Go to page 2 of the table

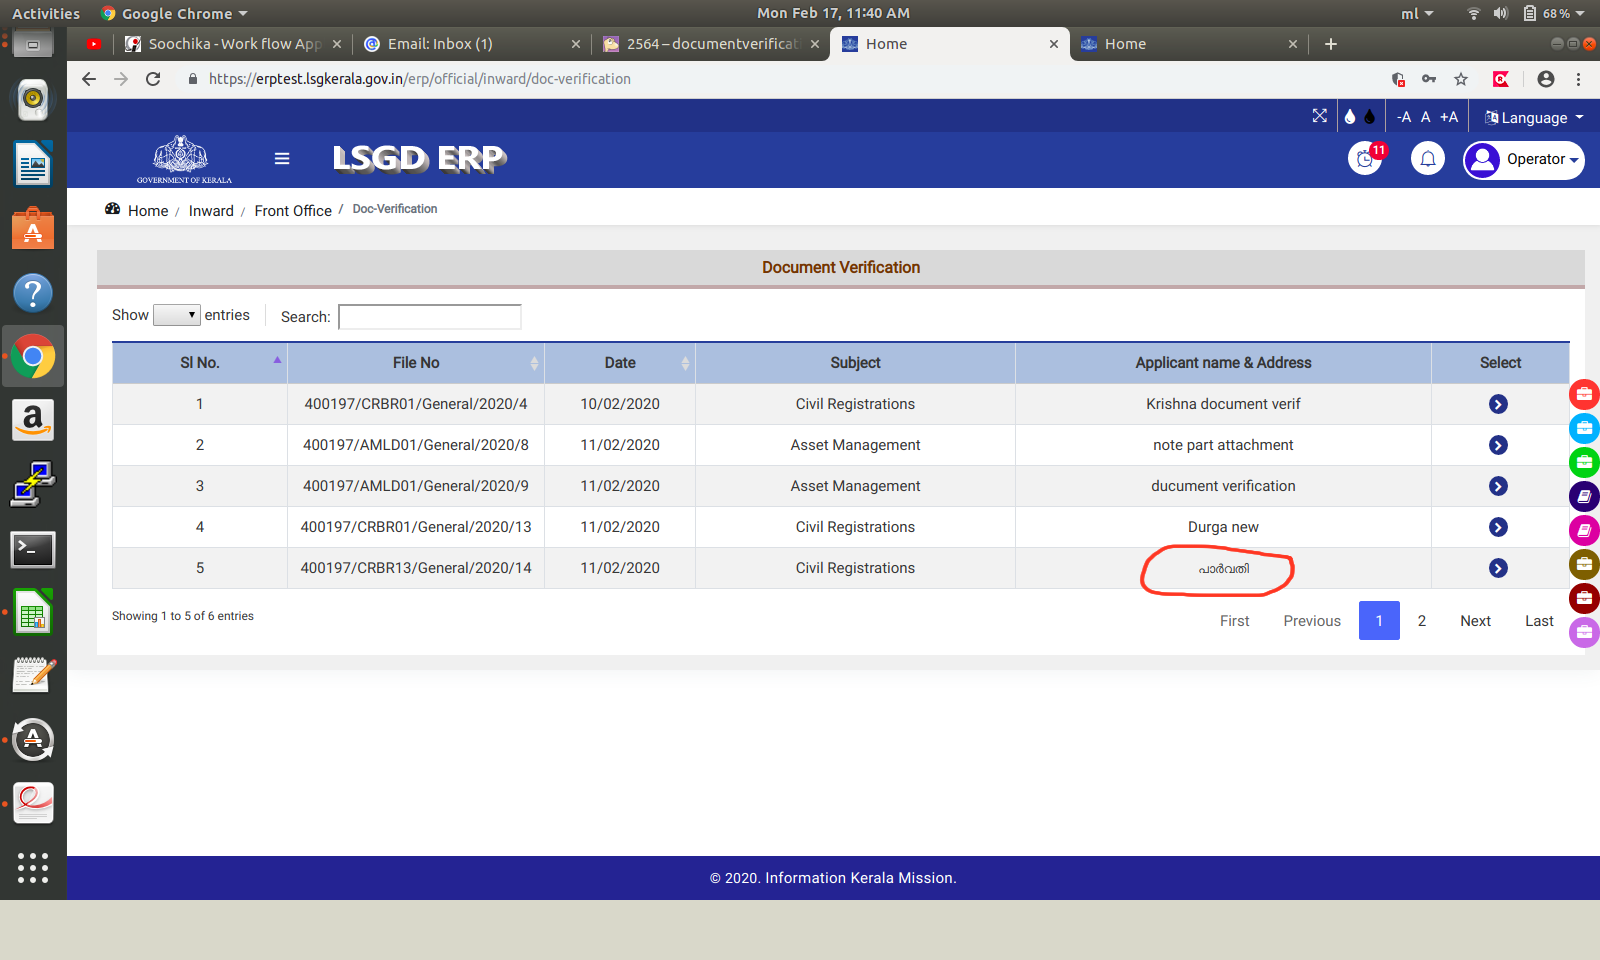click(x=1421, y=621)
